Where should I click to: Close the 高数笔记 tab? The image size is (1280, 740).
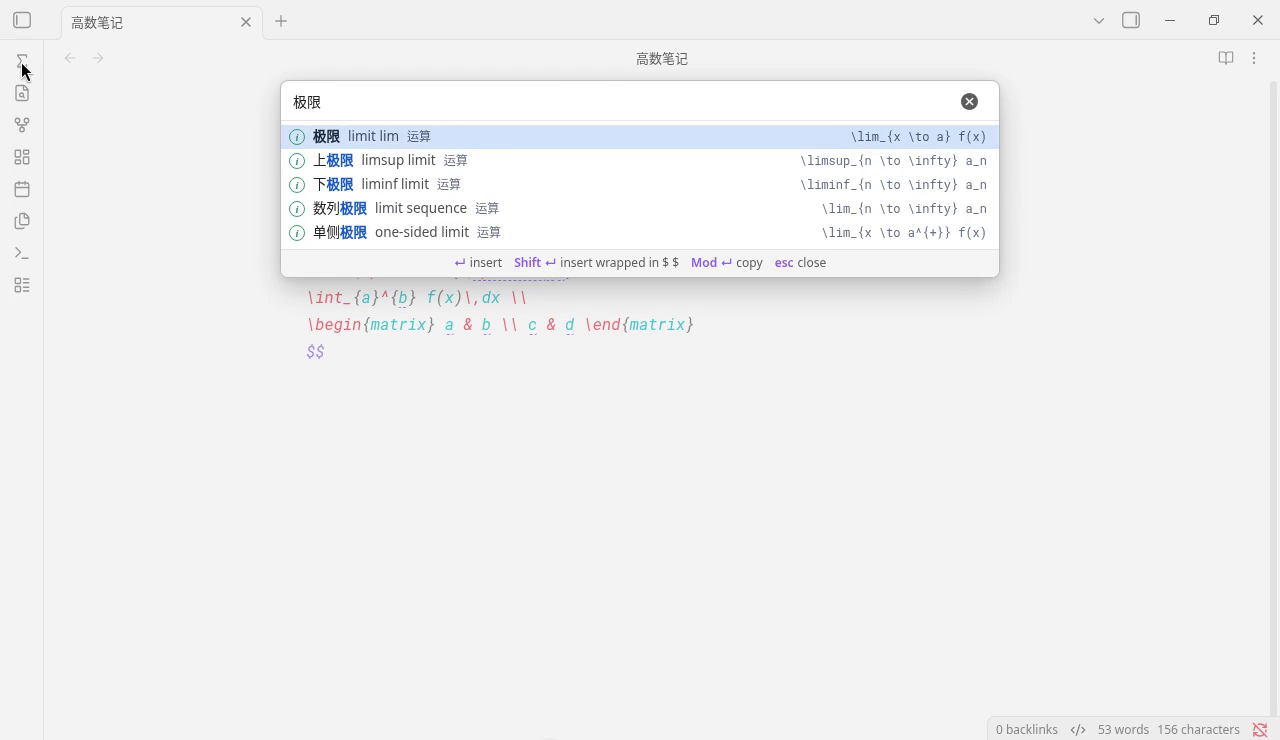click(x=246, y=22)
